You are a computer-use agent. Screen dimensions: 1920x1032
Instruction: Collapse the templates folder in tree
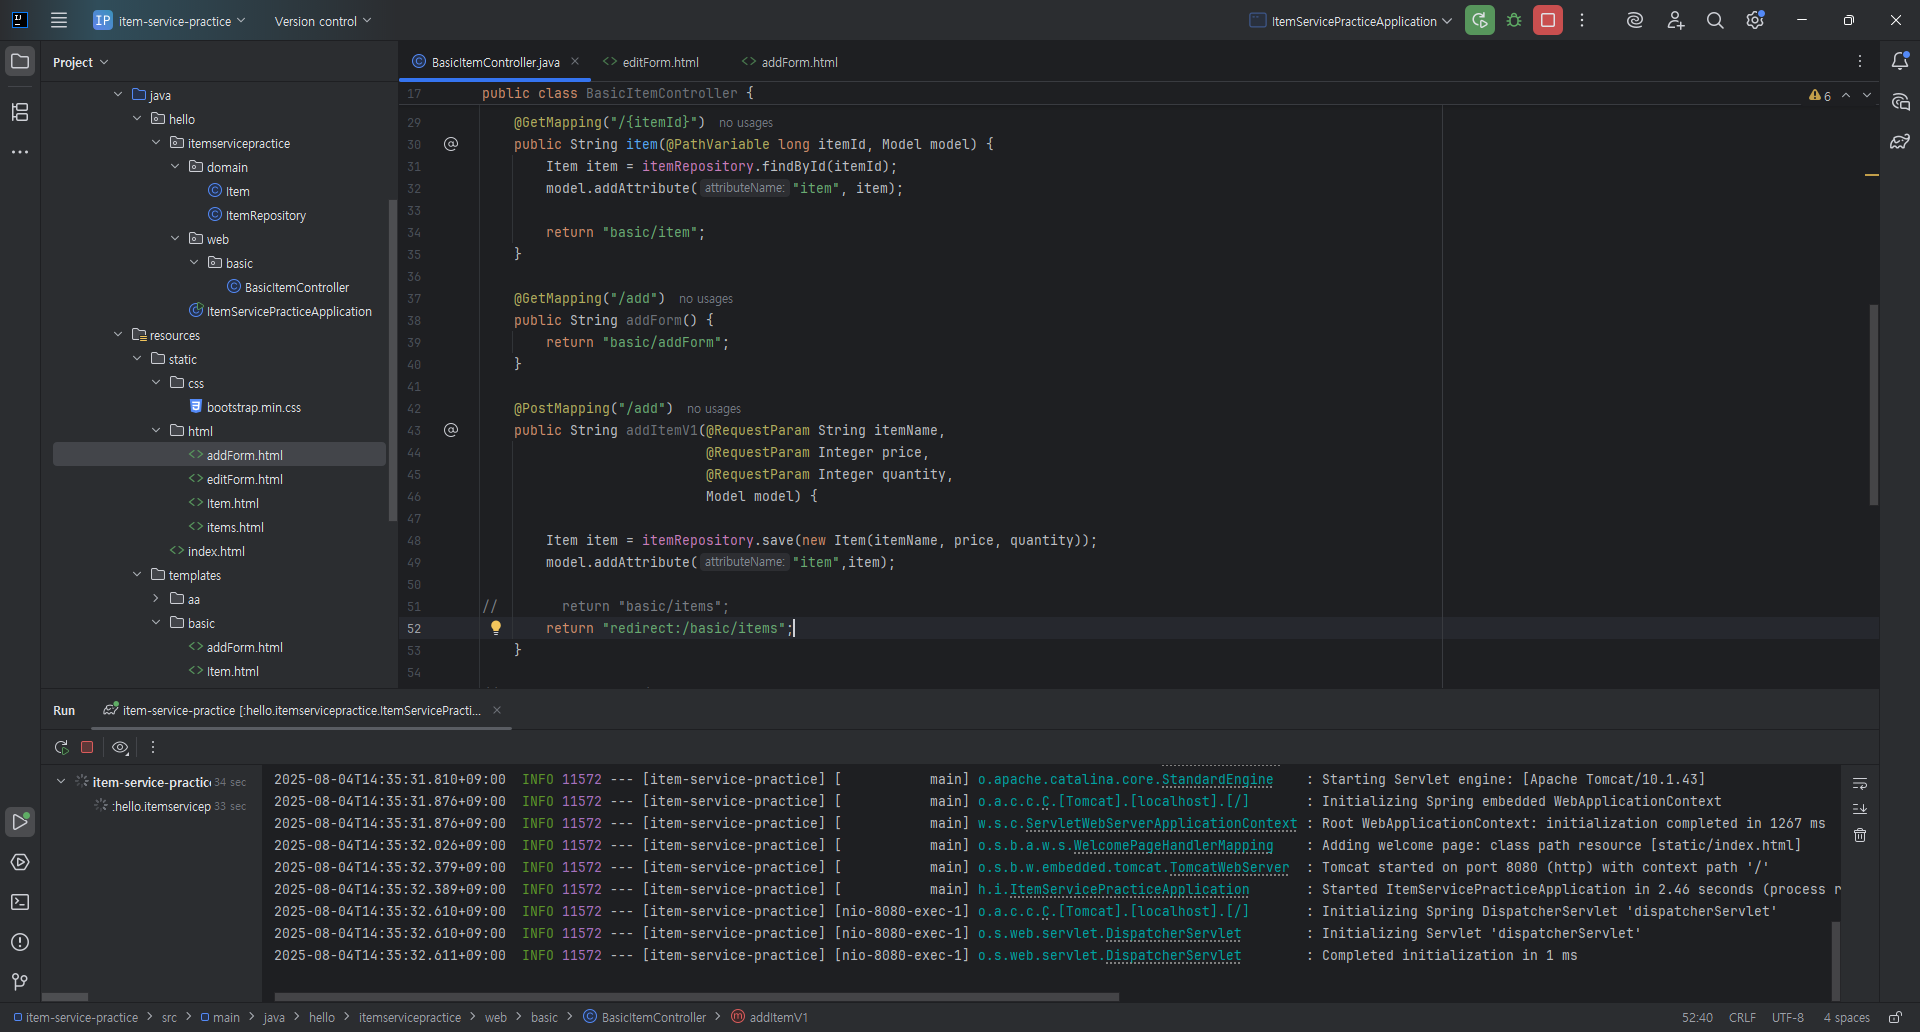pos(138,575)
